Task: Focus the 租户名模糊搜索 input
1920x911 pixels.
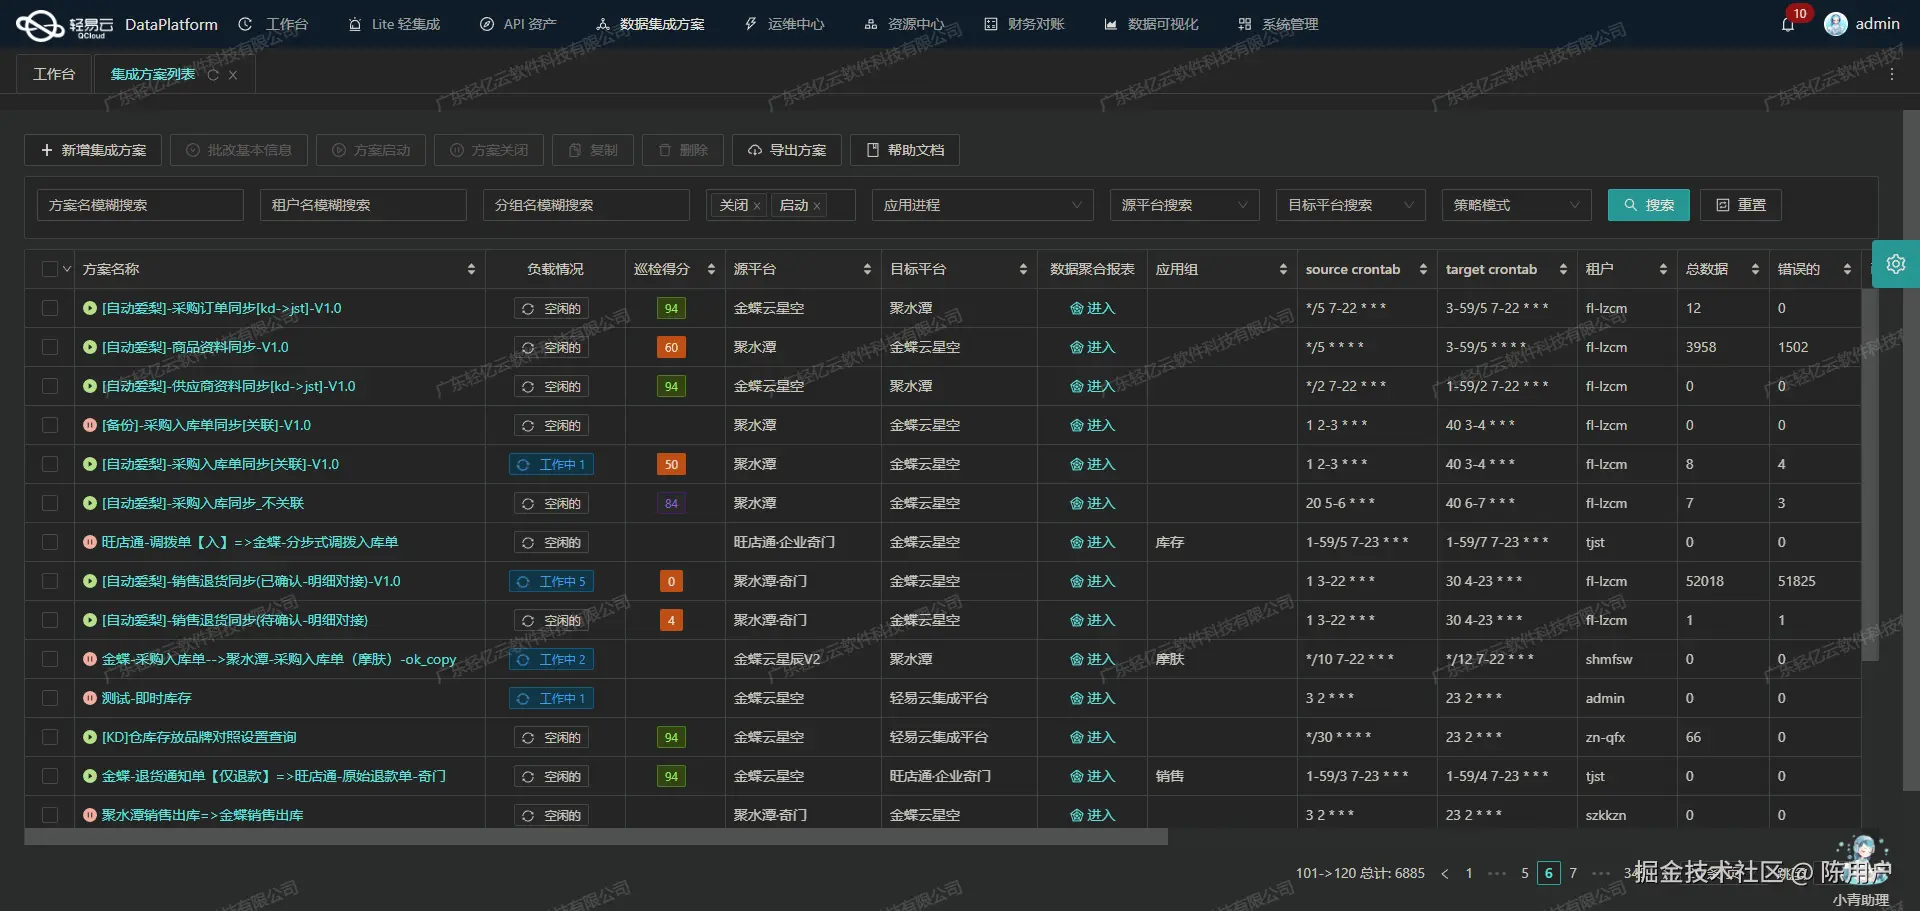Action: [363, 205]
